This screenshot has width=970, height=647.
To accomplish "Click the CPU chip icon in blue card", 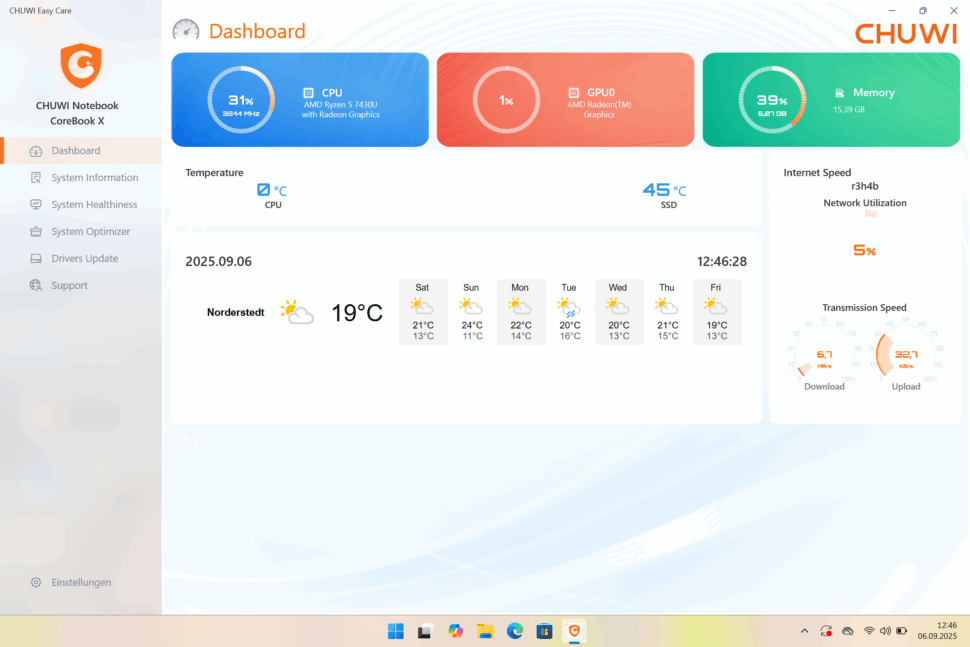I will 308,93.
